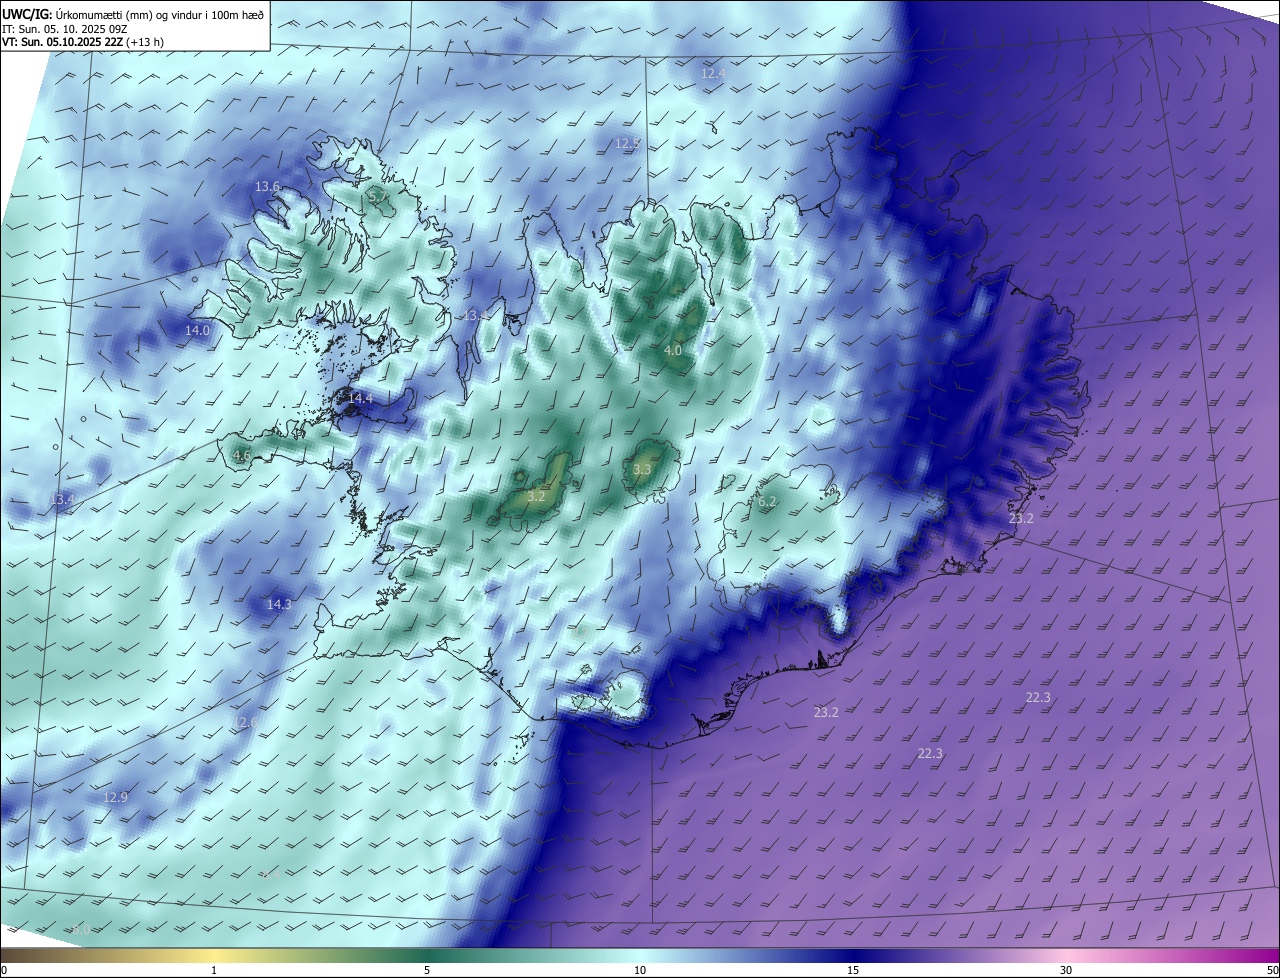Click the map value label '12.4'
Viewport: 1280px width, 978px height.
[713, 73]
